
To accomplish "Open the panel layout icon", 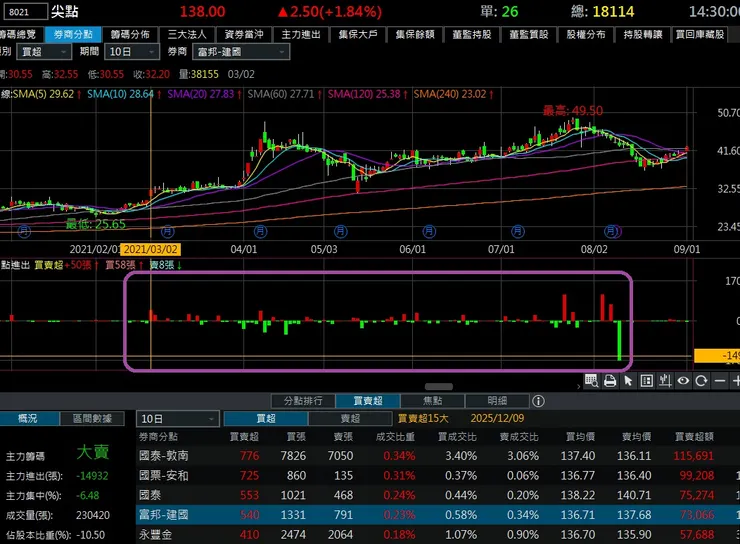I will click(647, 380).
